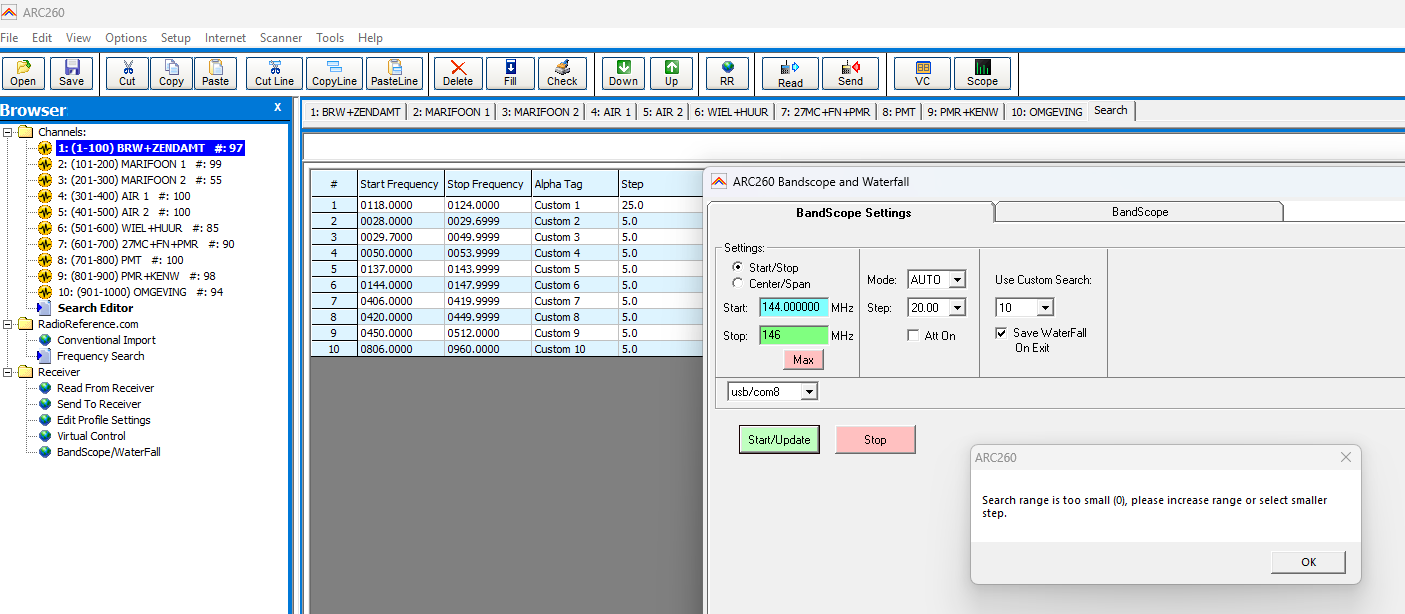This screenshot has width=1405, height=614.
Task: Select the 8: (701-800) PMT channel
Action: coord(121,260)
